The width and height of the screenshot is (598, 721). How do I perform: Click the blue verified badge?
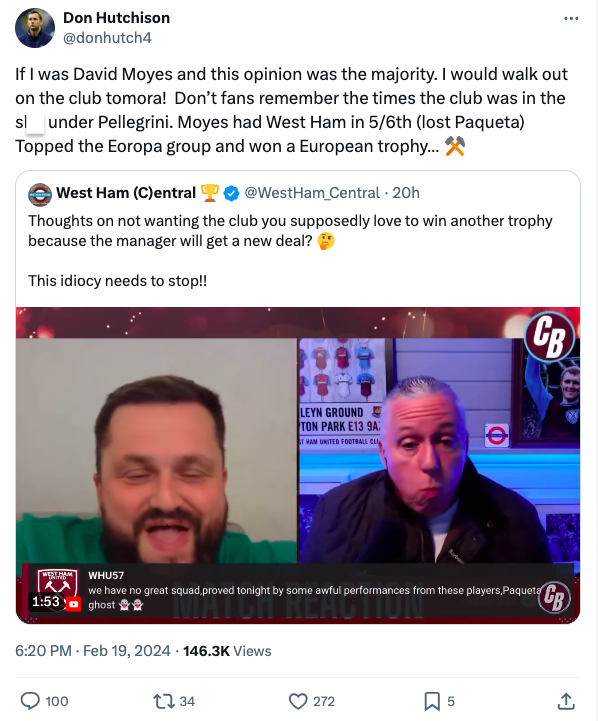click(x=231, y=194)
